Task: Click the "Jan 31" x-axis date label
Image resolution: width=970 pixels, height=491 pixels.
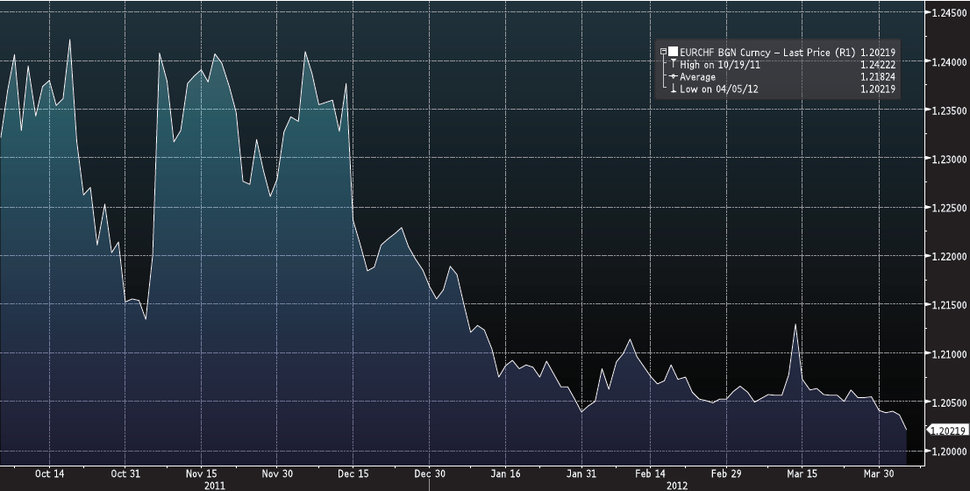Action: click(x=582, y=474)
